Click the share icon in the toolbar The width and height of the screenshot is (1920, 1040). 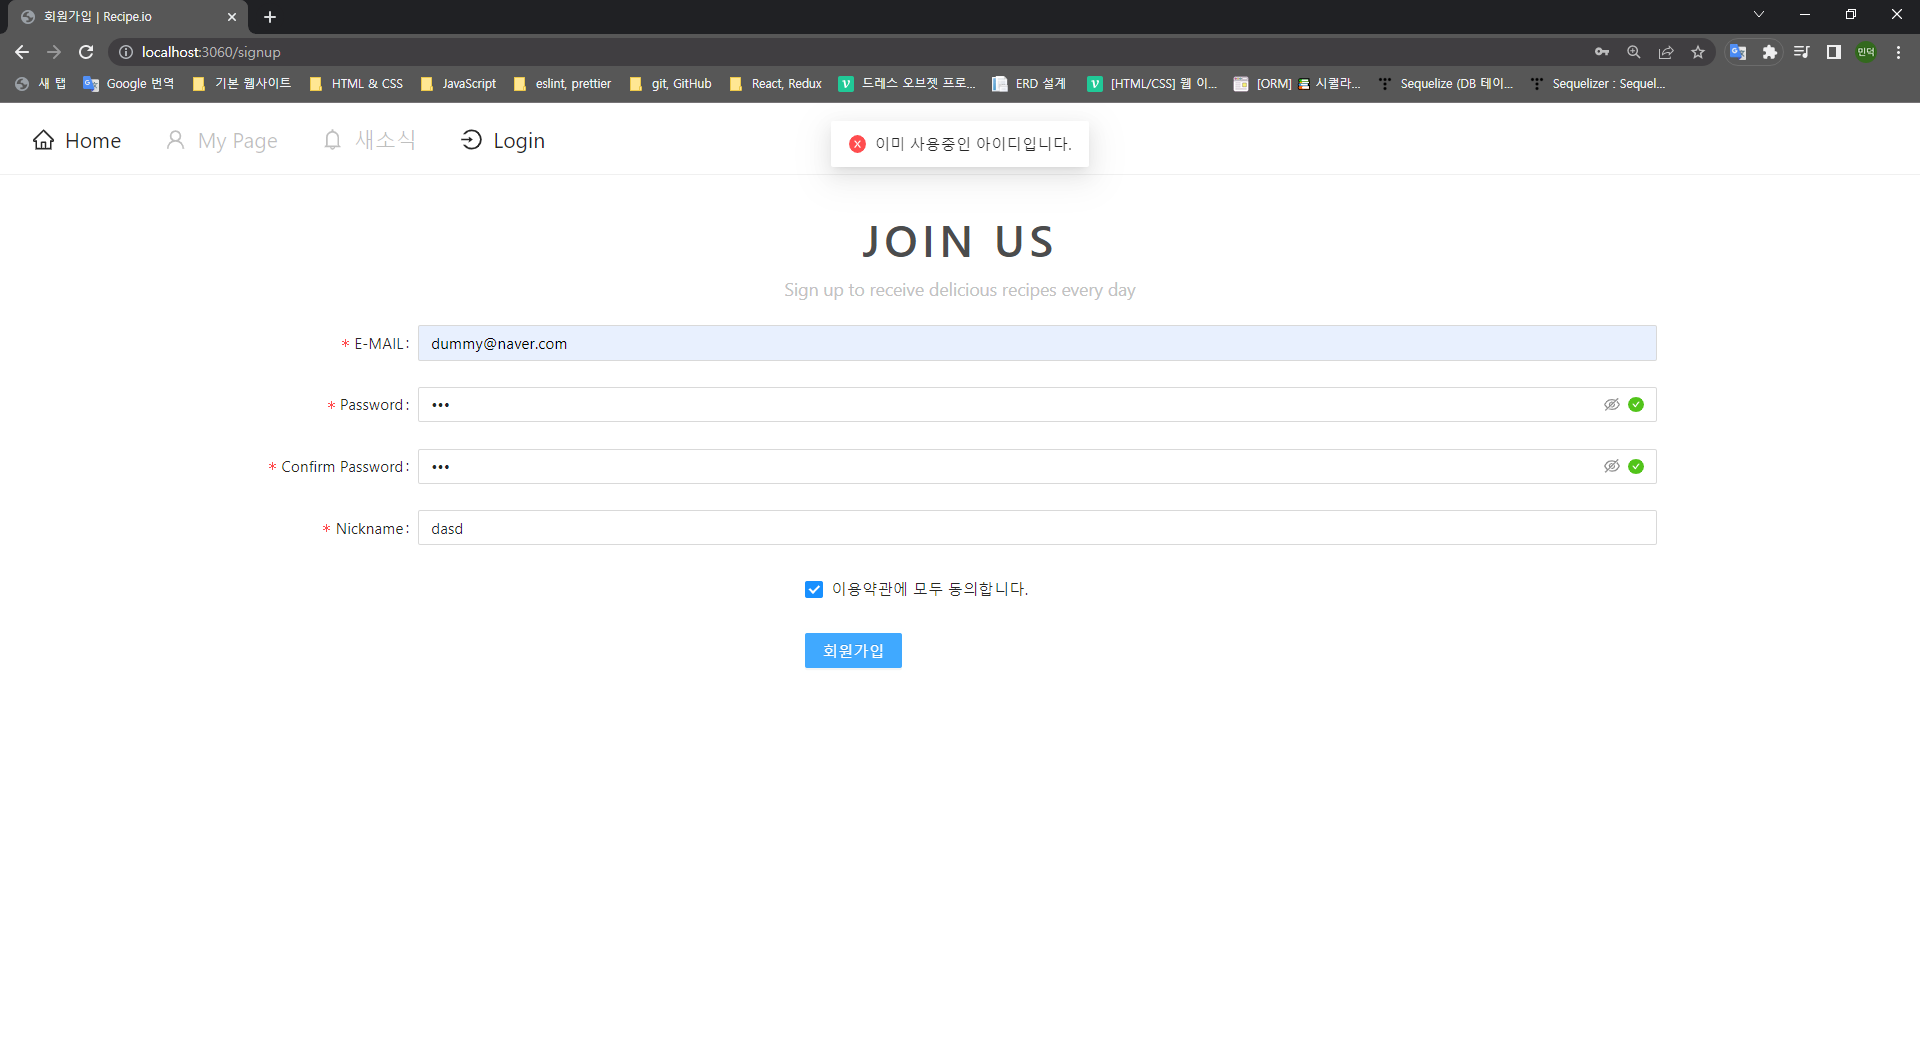click(x=1666, y=52)
